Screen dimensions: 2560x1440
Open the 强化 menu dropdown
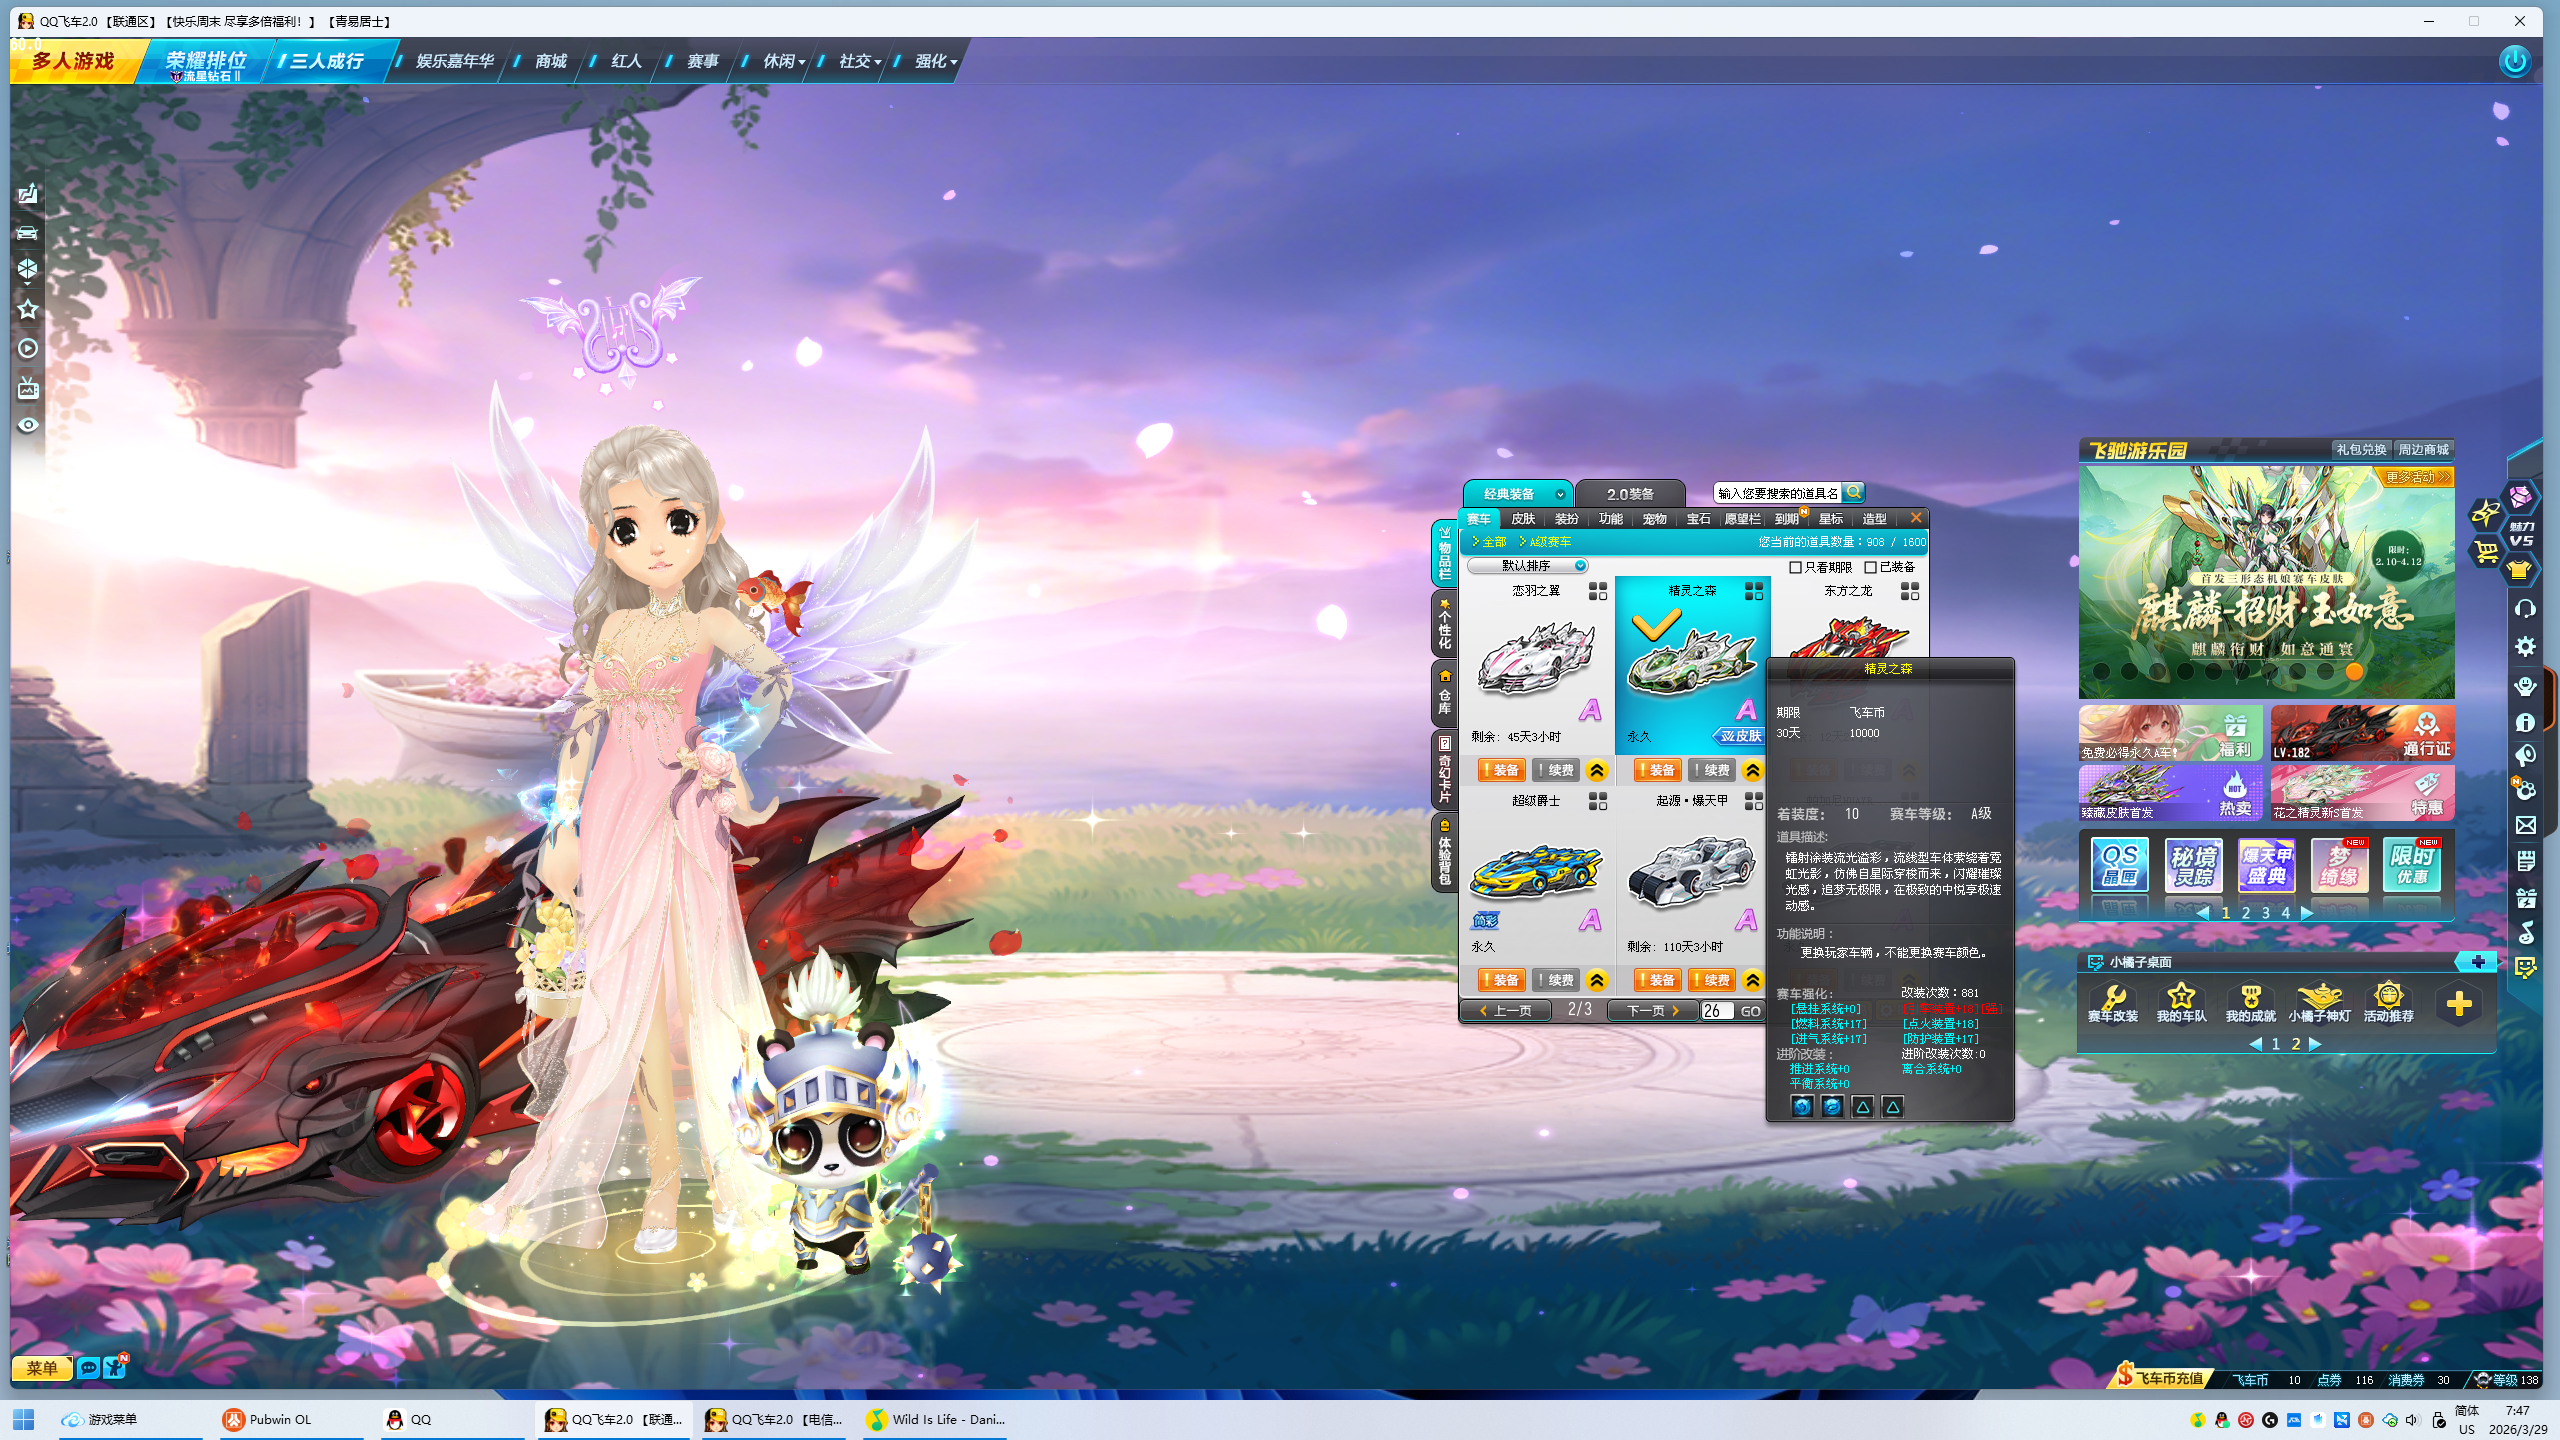936,61
